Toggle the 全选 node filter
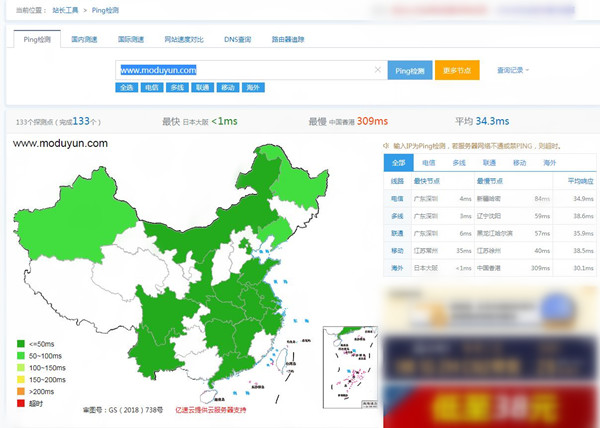This screenshot has width=600, height=428. [127, 88]
